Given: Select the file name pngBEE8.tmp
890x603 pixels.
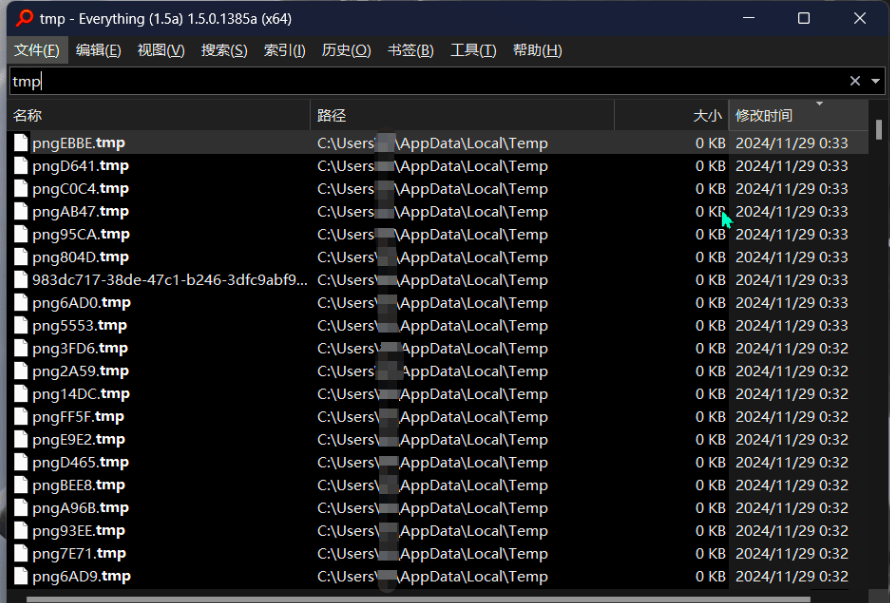Looking at the screenshot, I should coord(79,485).
